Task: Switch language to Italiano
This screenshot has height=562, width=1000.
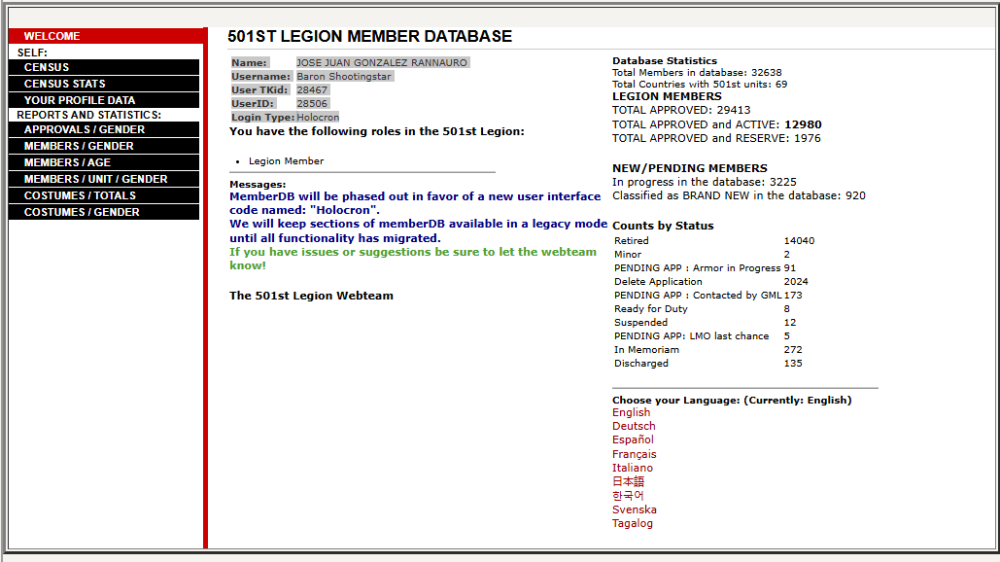Action: point(632,468)
